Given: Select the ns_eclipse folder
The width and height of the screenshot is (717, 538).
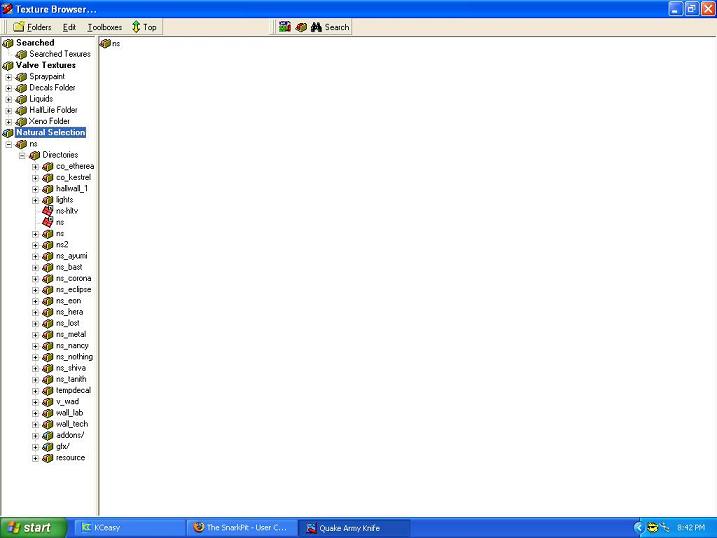Looking at the screenshot, I should 73,289.
